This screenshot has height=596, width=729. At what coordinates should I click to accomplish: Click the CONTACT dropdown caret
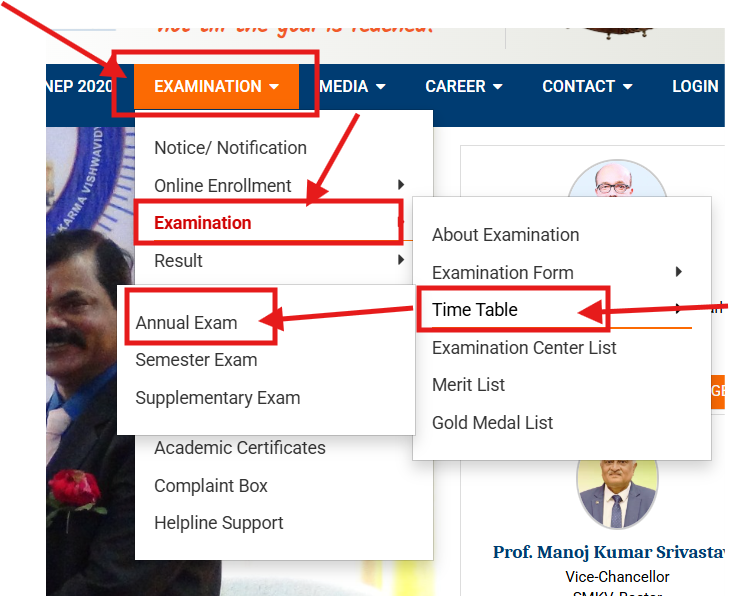click(628, 87)
